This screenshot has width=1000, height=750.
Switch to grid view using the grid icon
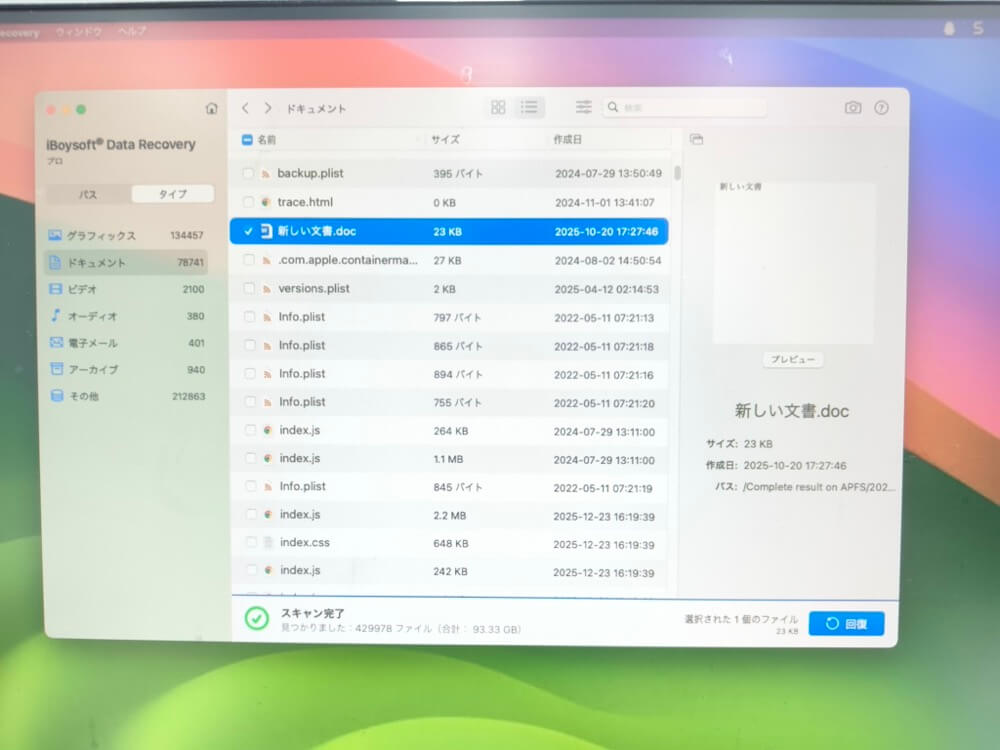(x=497, y=107)
